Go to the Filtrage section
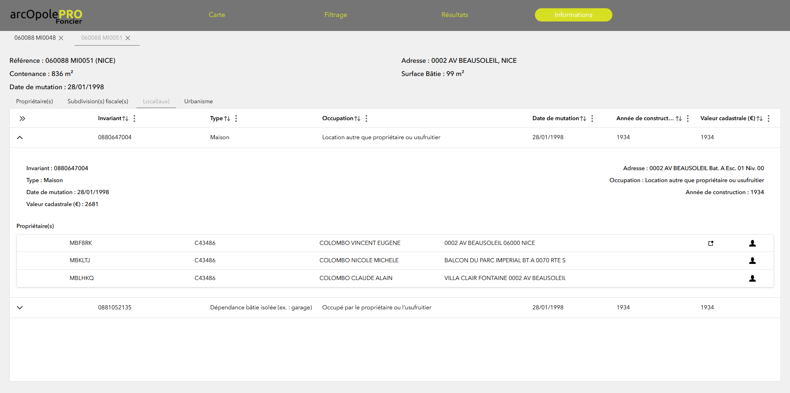The image size is (790, 393). [x=336, y=15]
